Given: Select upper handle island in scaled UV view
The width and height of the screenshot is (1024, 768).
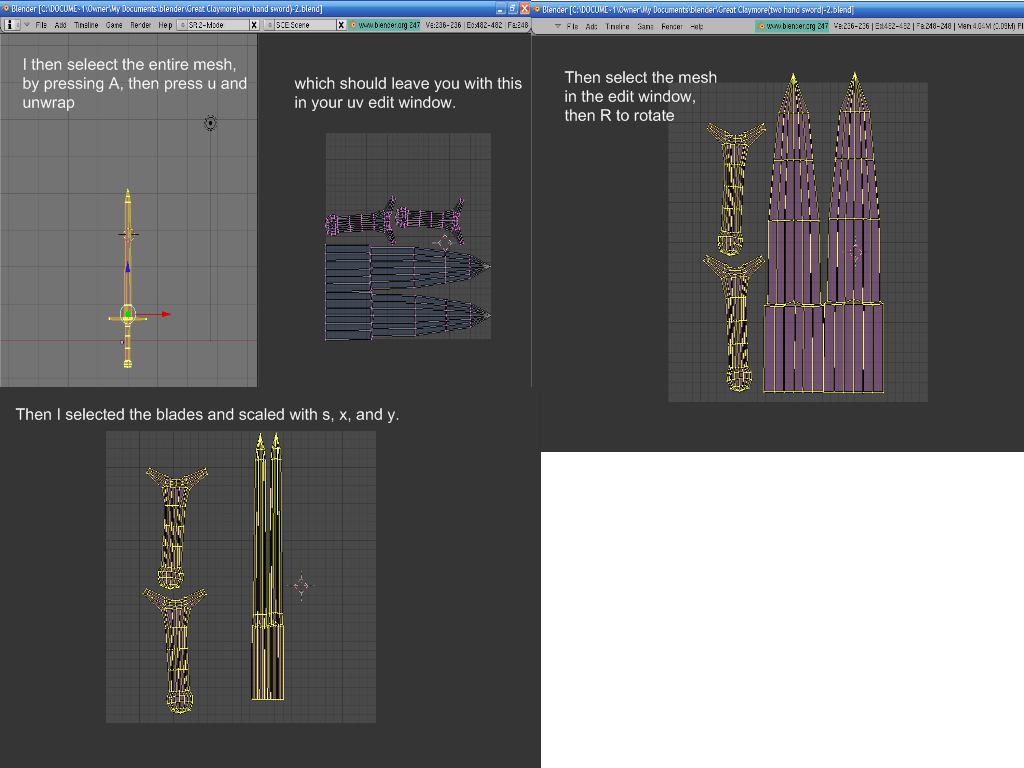Looking at the screenshot, I should click(x=176, y=528).
